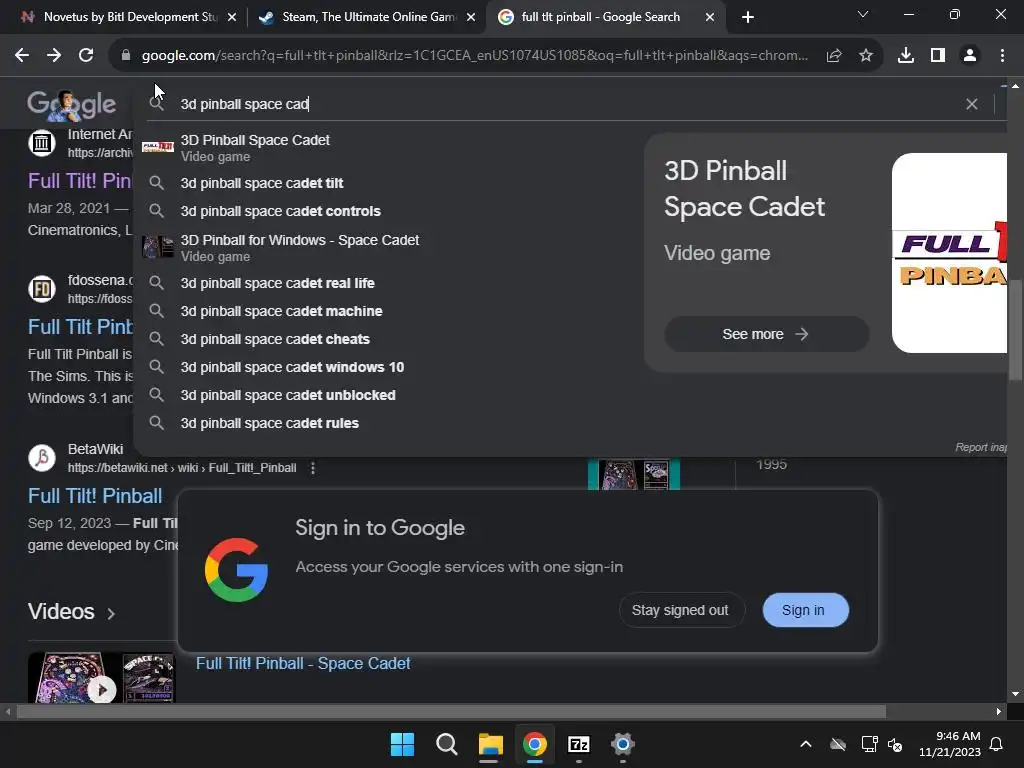1024x768 pixels.
Task: Click the vertical page scrollbar thumb
Action: click(x=1015, y=330)
